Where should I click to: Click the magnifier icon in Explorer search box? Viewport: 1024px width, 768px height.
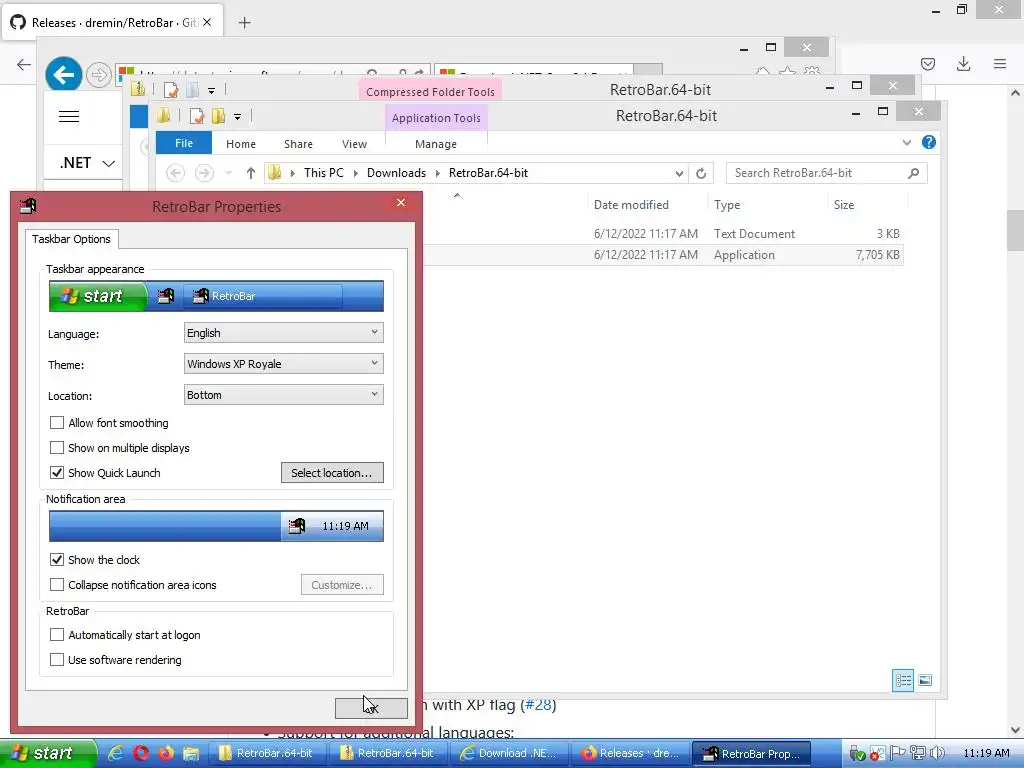(x=914, y=173)
